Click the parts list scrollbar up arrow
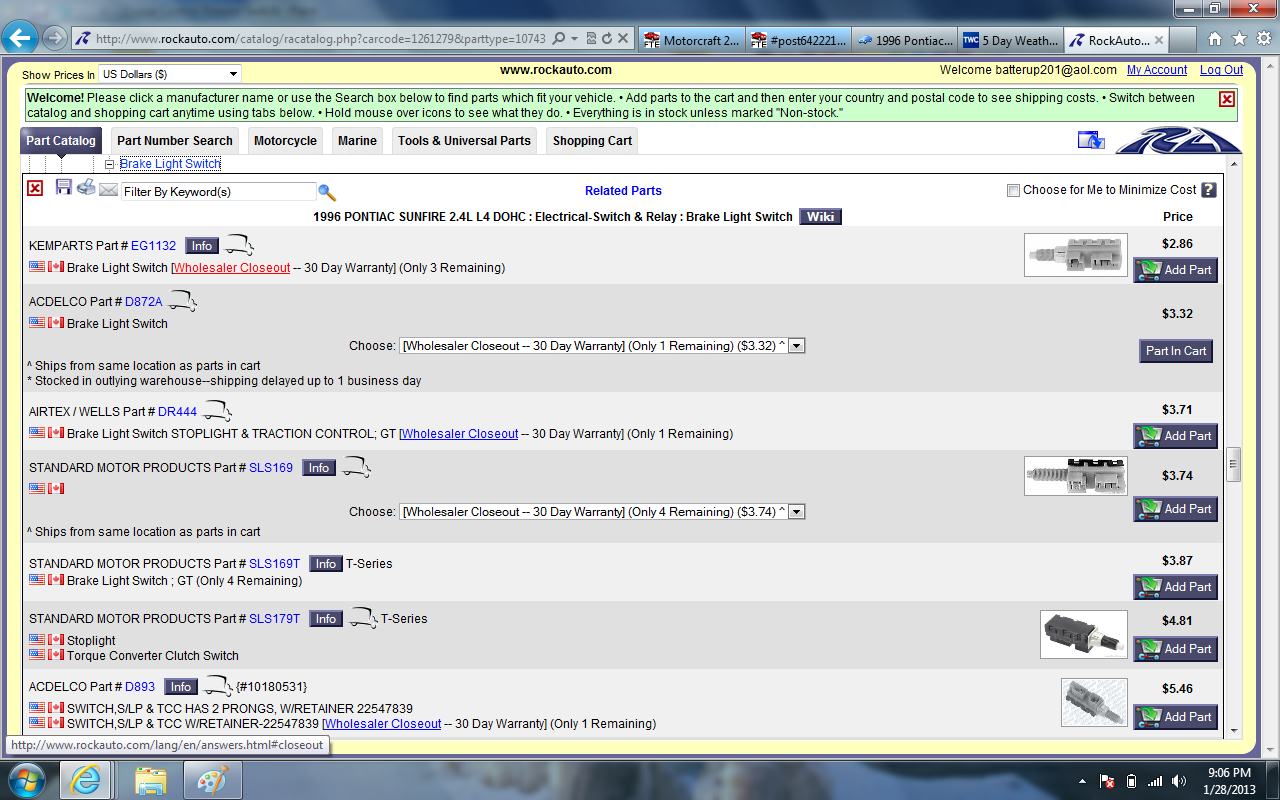 point(1234,164)
